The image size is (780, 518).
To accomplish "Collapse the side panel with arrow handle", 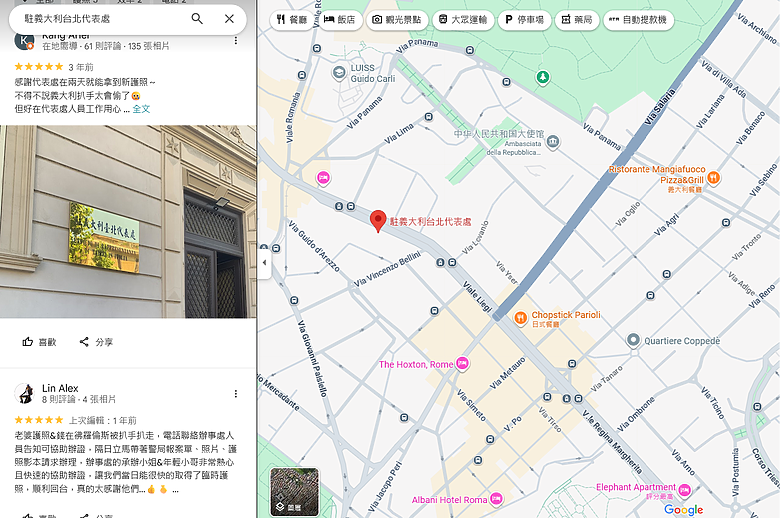I will click(x=264, y=262).
